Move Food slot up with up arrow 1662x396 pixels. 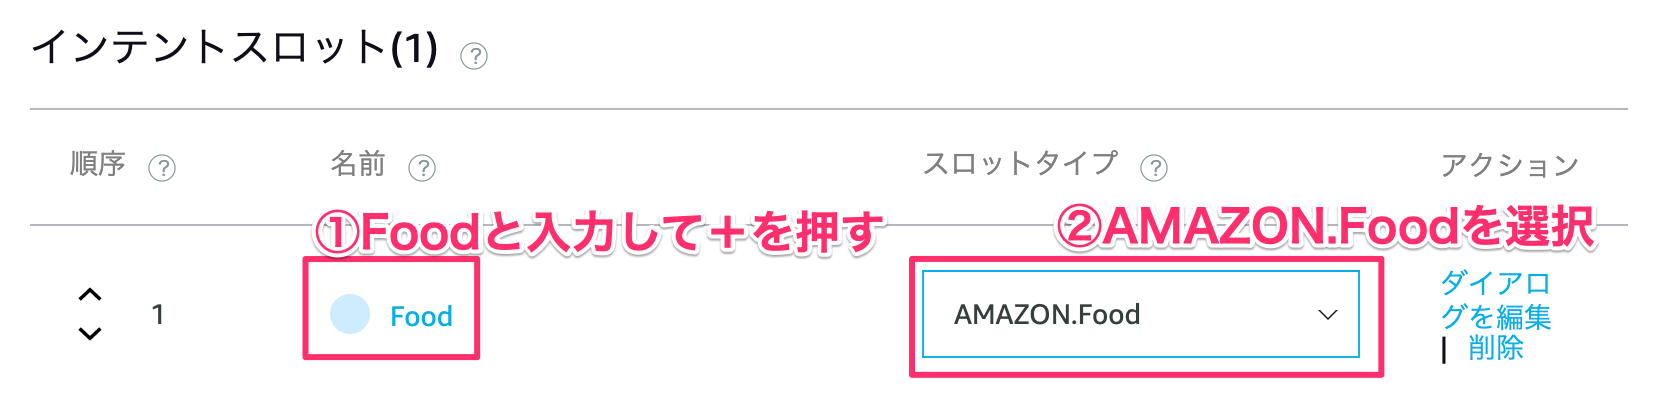(x=90, y=295)
